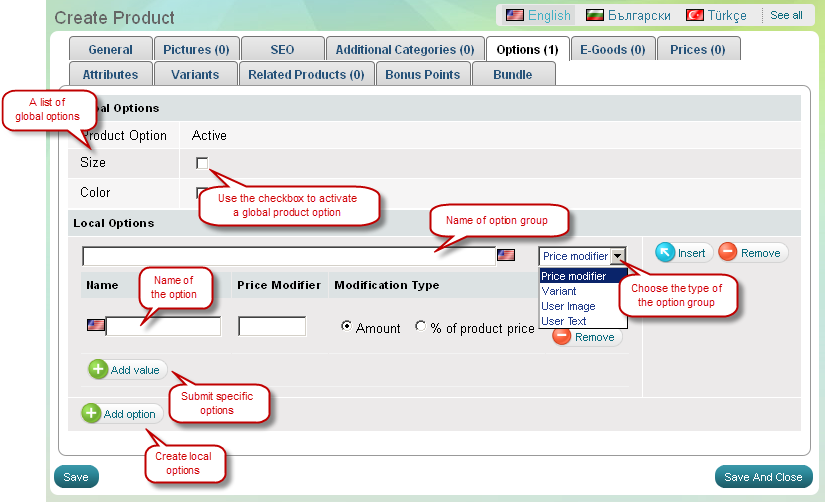This screenshot has height=502, width=825.
Task: Remove the option value row
Action: pos(586,337)
